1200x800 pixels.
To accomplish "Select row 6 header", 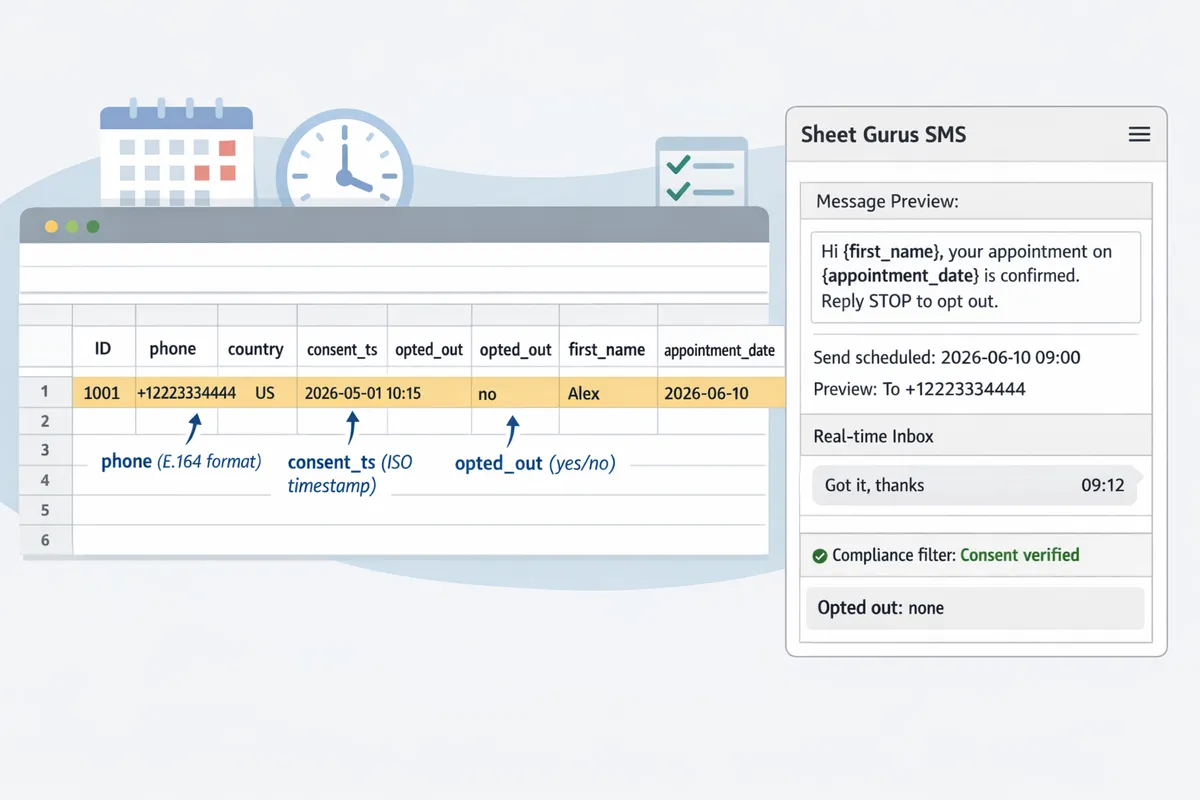I will [x=45, y=540].
